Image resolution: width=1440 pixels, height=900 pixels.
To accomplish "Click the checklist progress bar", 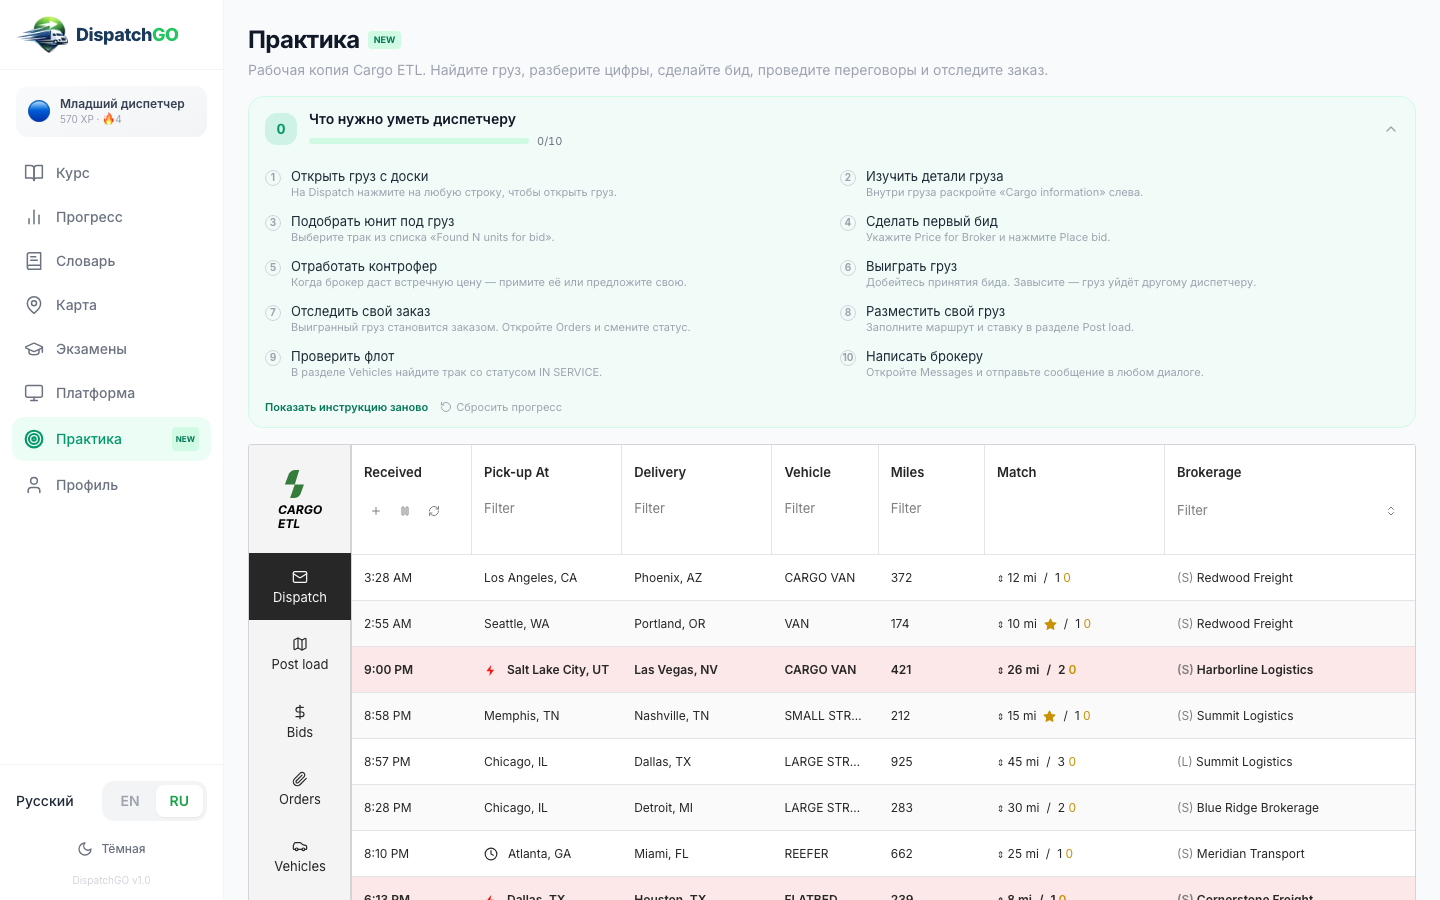I will click(419, 141).
